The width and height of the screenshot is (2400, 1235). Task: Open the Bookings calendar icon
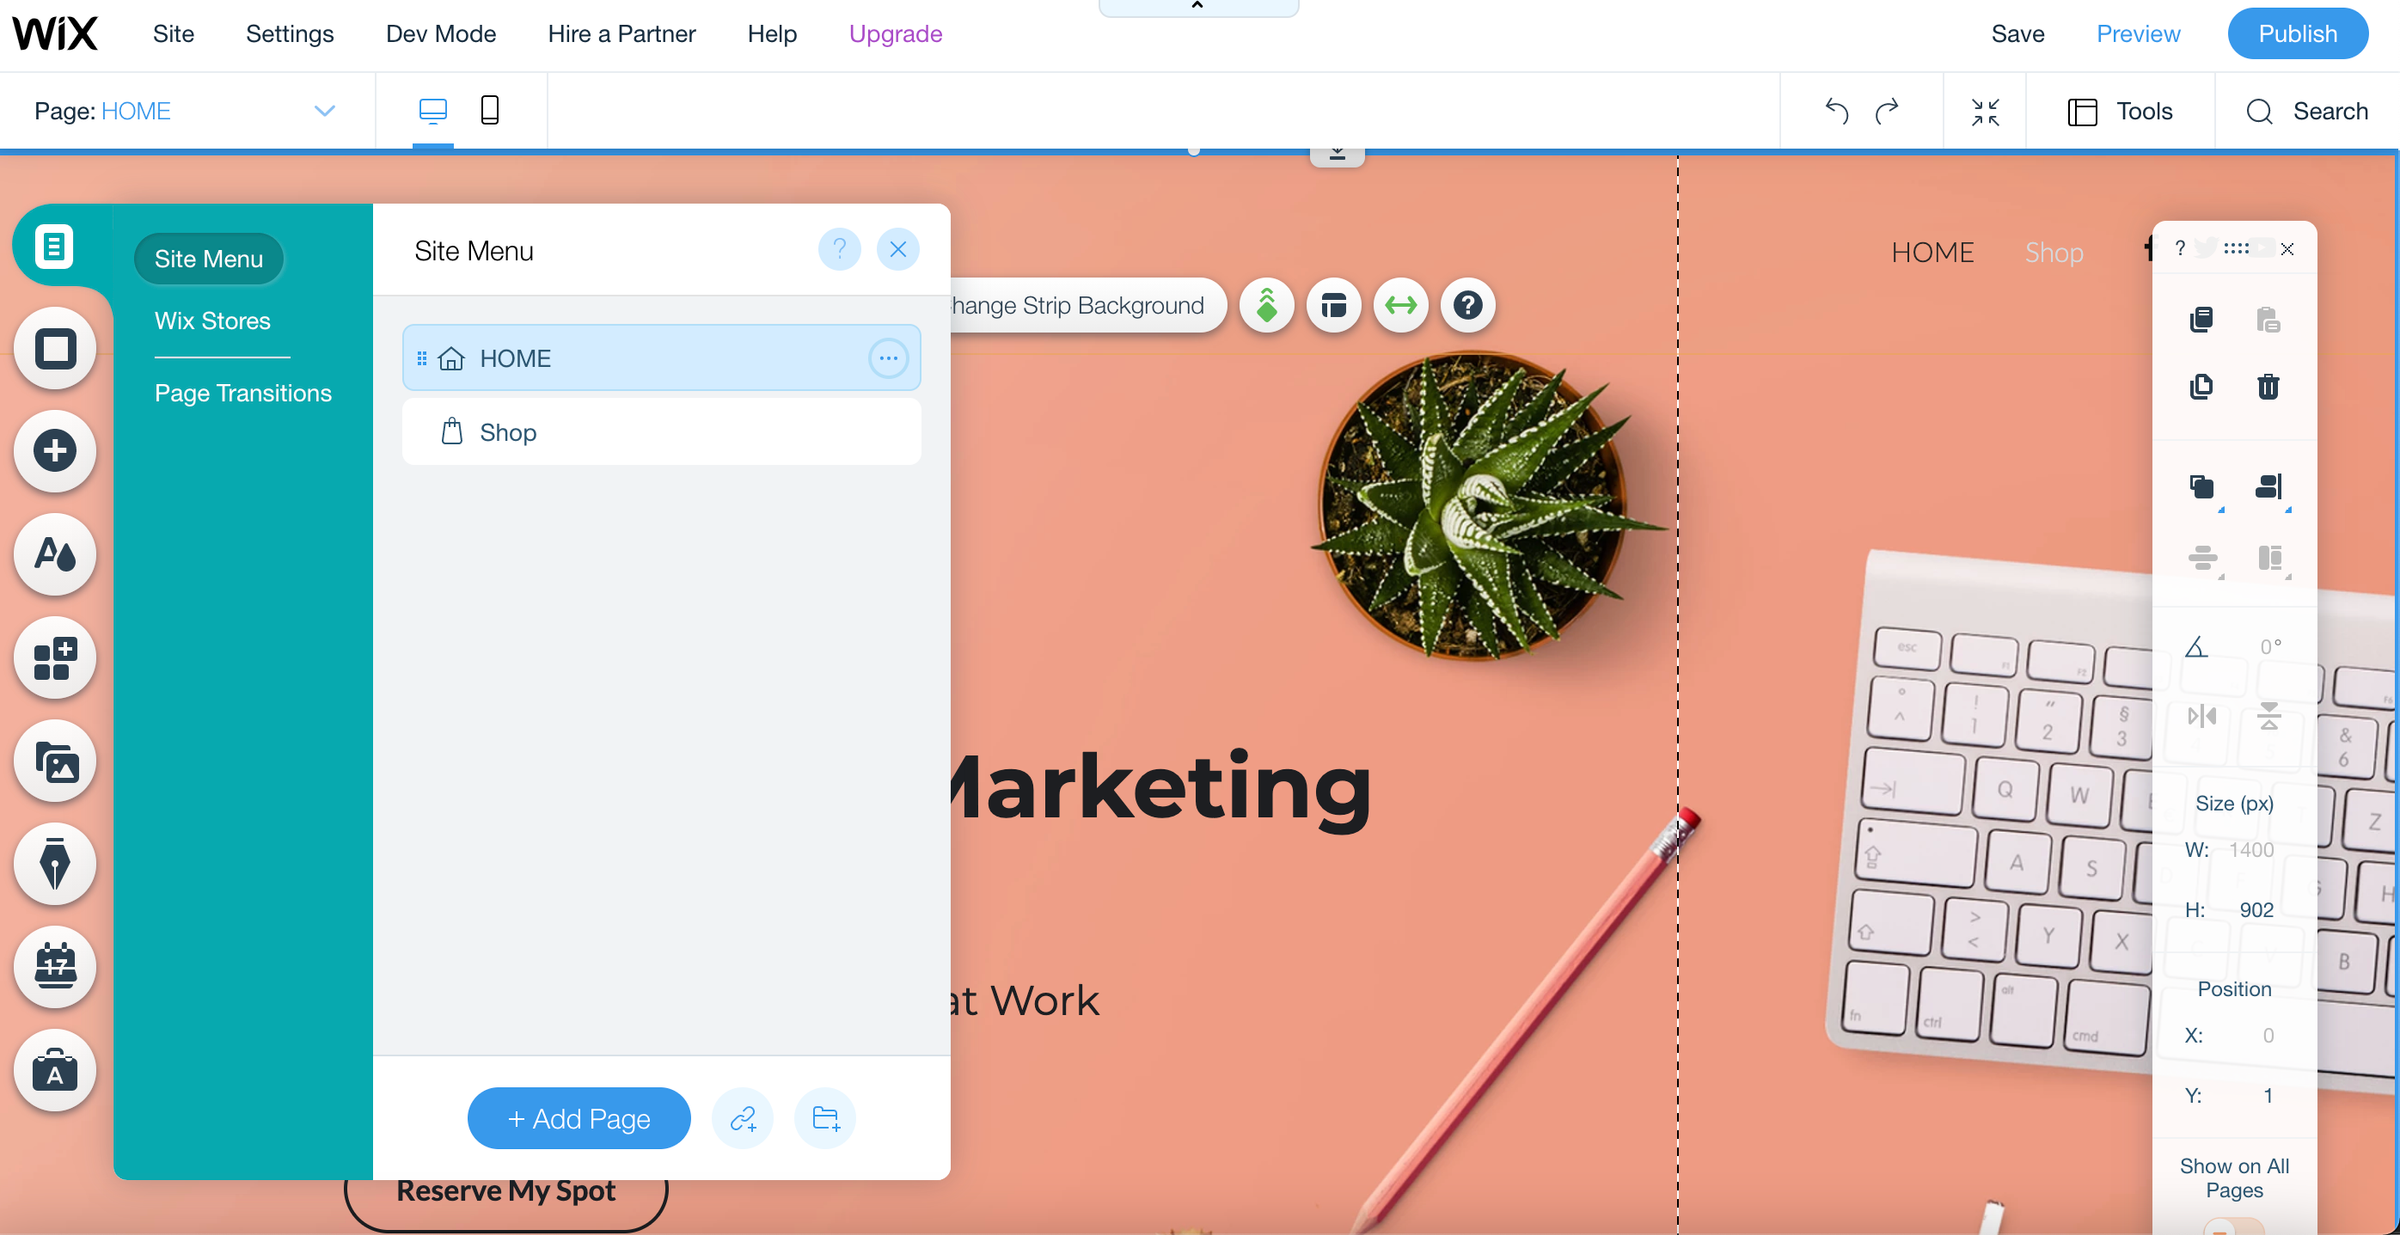point(55,967)
